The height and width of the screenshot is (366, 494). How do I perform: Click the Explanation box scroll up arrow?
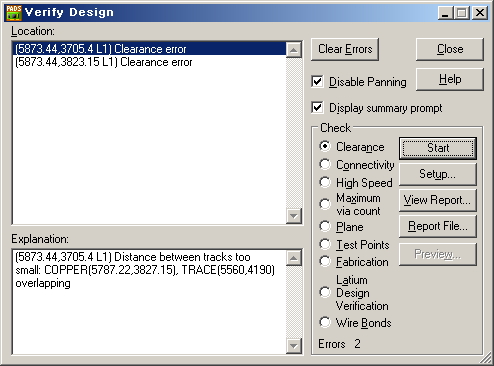[x=294, y=258]
